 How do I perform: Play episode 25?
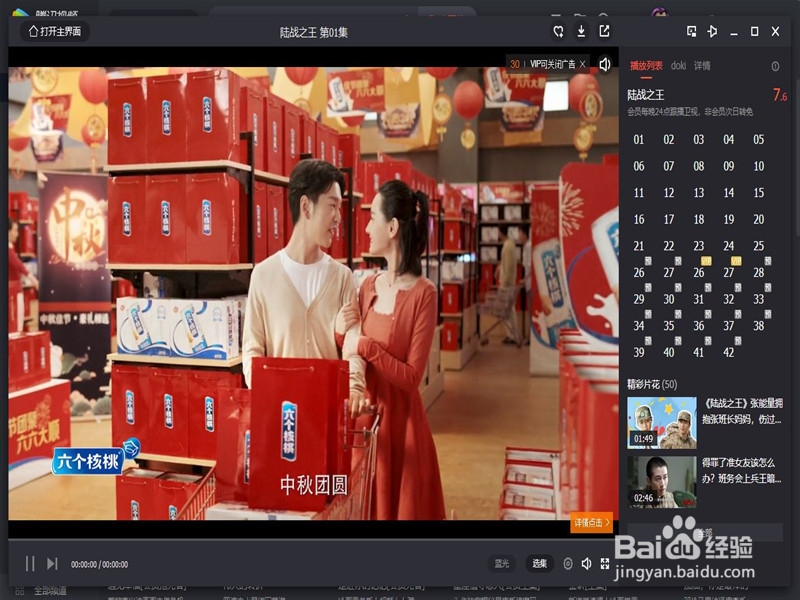click(x=759, y=246)
